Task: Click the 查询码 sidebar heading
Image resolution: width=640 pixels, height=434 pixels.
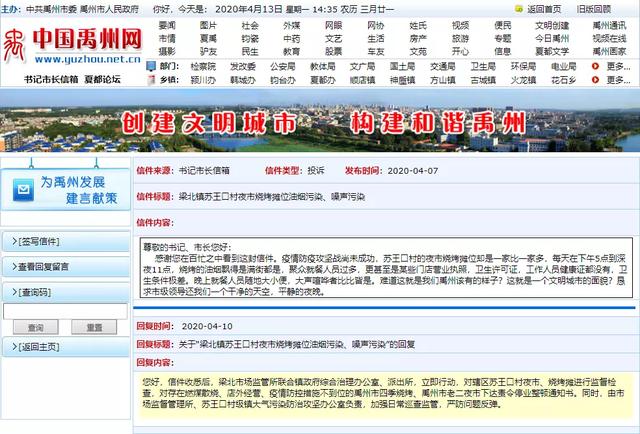Action: [65, 292]
